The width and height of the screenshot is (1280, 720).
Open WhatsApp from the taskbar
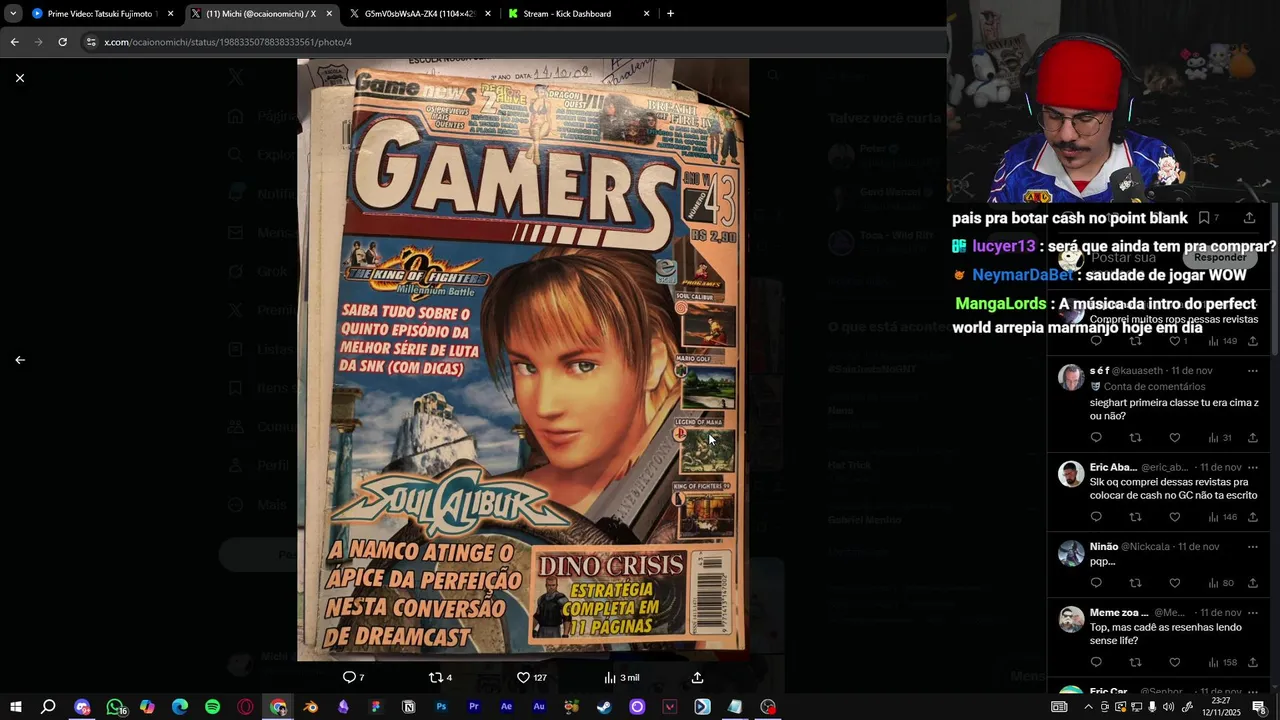pos(115,707)
